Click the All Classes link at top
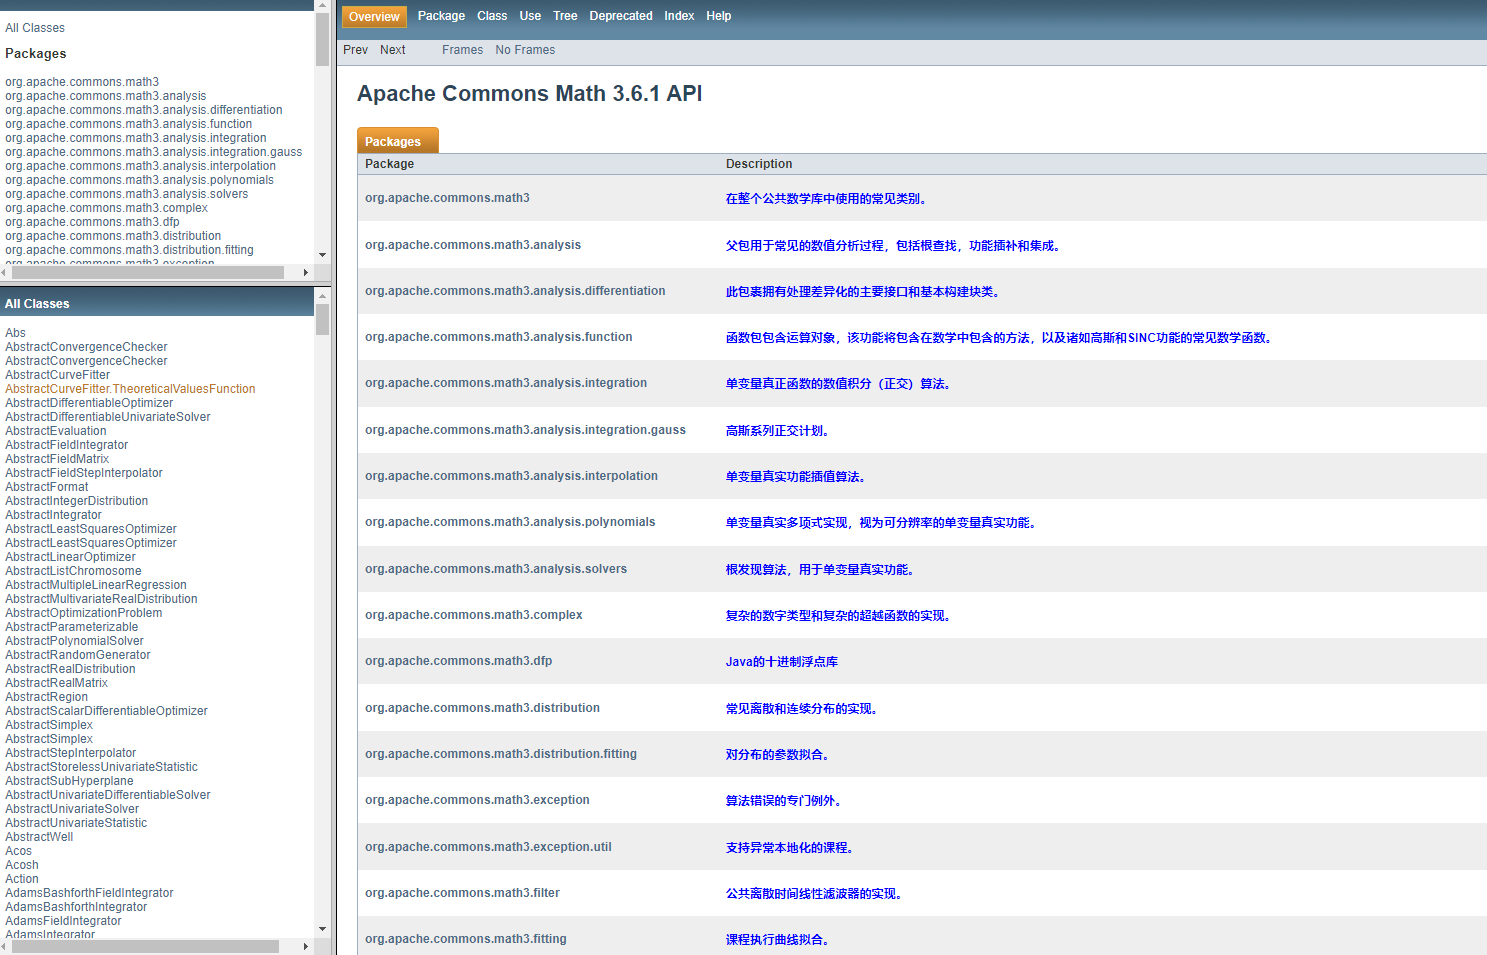The height and width of the screenshot is (955, 1487). [x=34, y=27]
